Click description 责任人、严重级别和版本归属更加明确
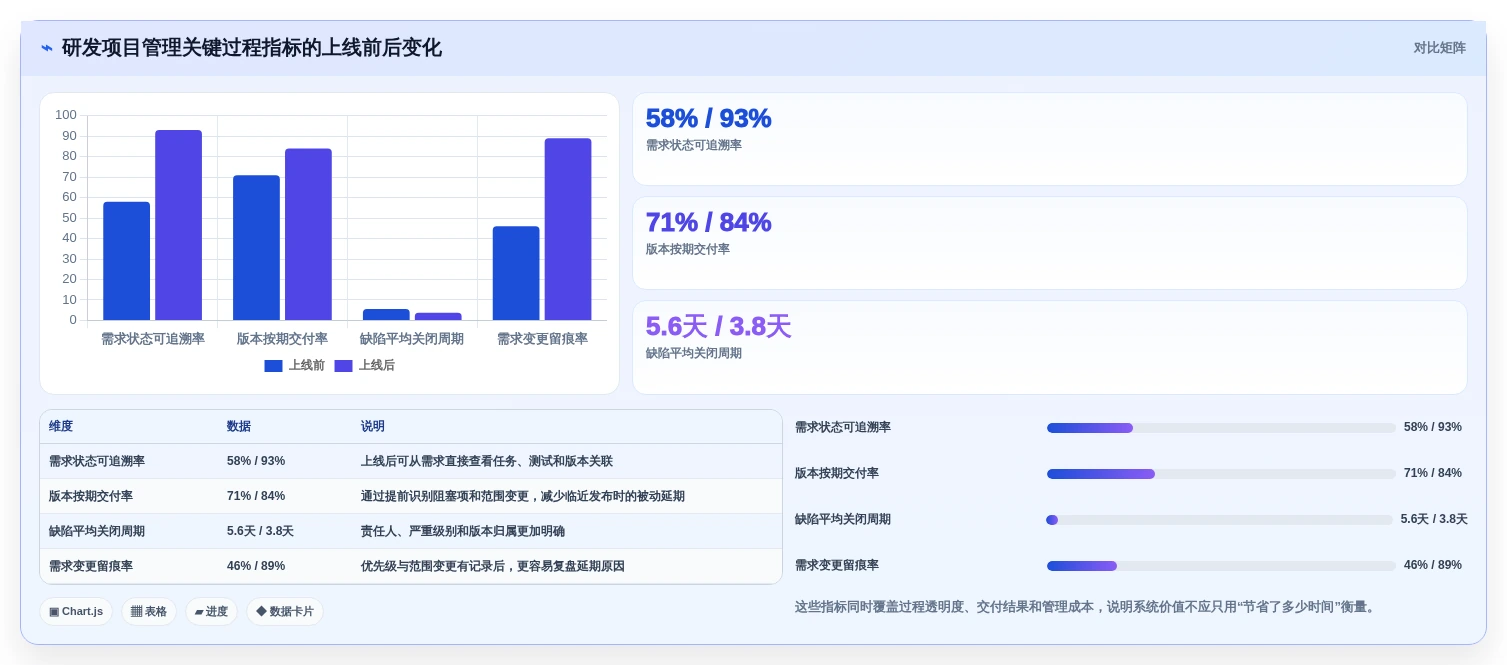Screen dimensions: 1507x665 [463, 531]
